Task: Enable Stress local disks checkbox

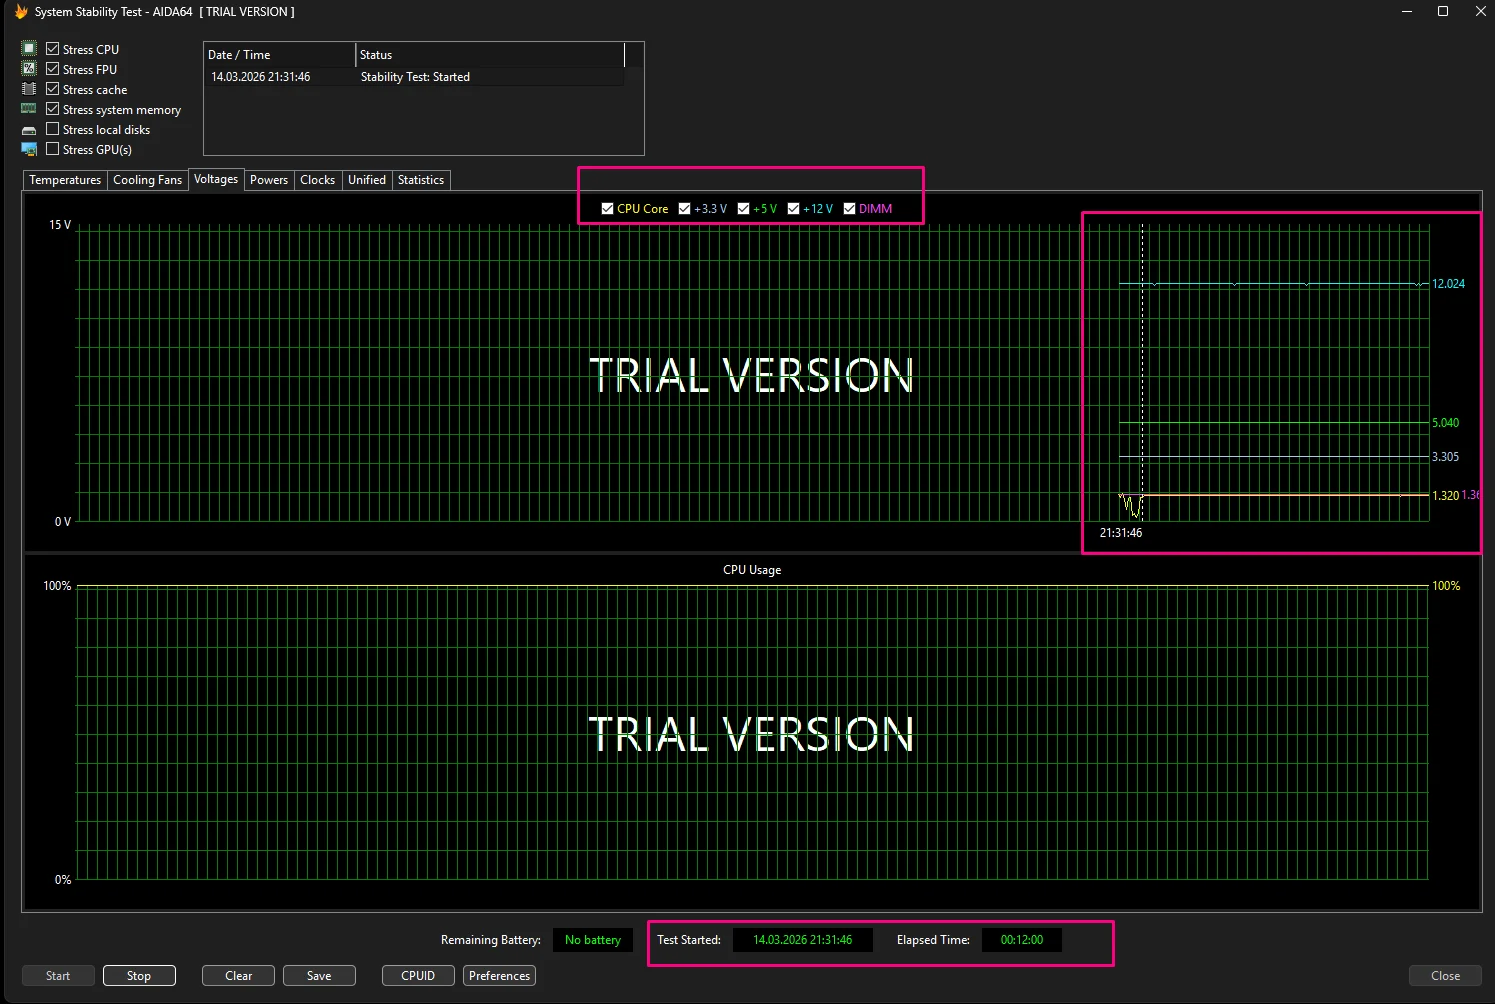Action: pos(53,129)
